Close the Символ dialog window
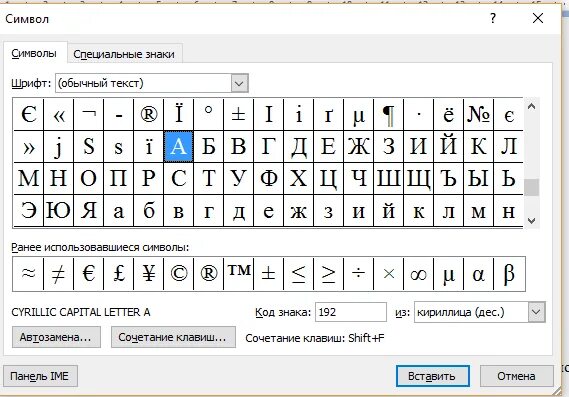The height and width of the screenshot is (397, 569). click(538, 18)
